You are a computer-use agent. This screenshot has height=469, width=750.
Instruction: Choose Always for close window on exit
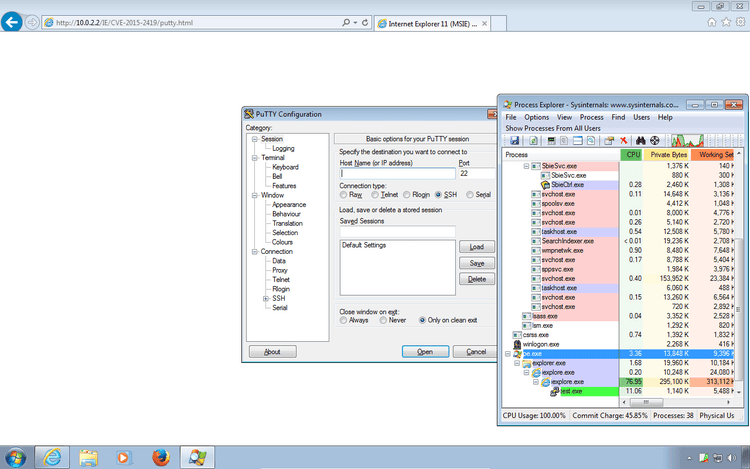[343, 320]
